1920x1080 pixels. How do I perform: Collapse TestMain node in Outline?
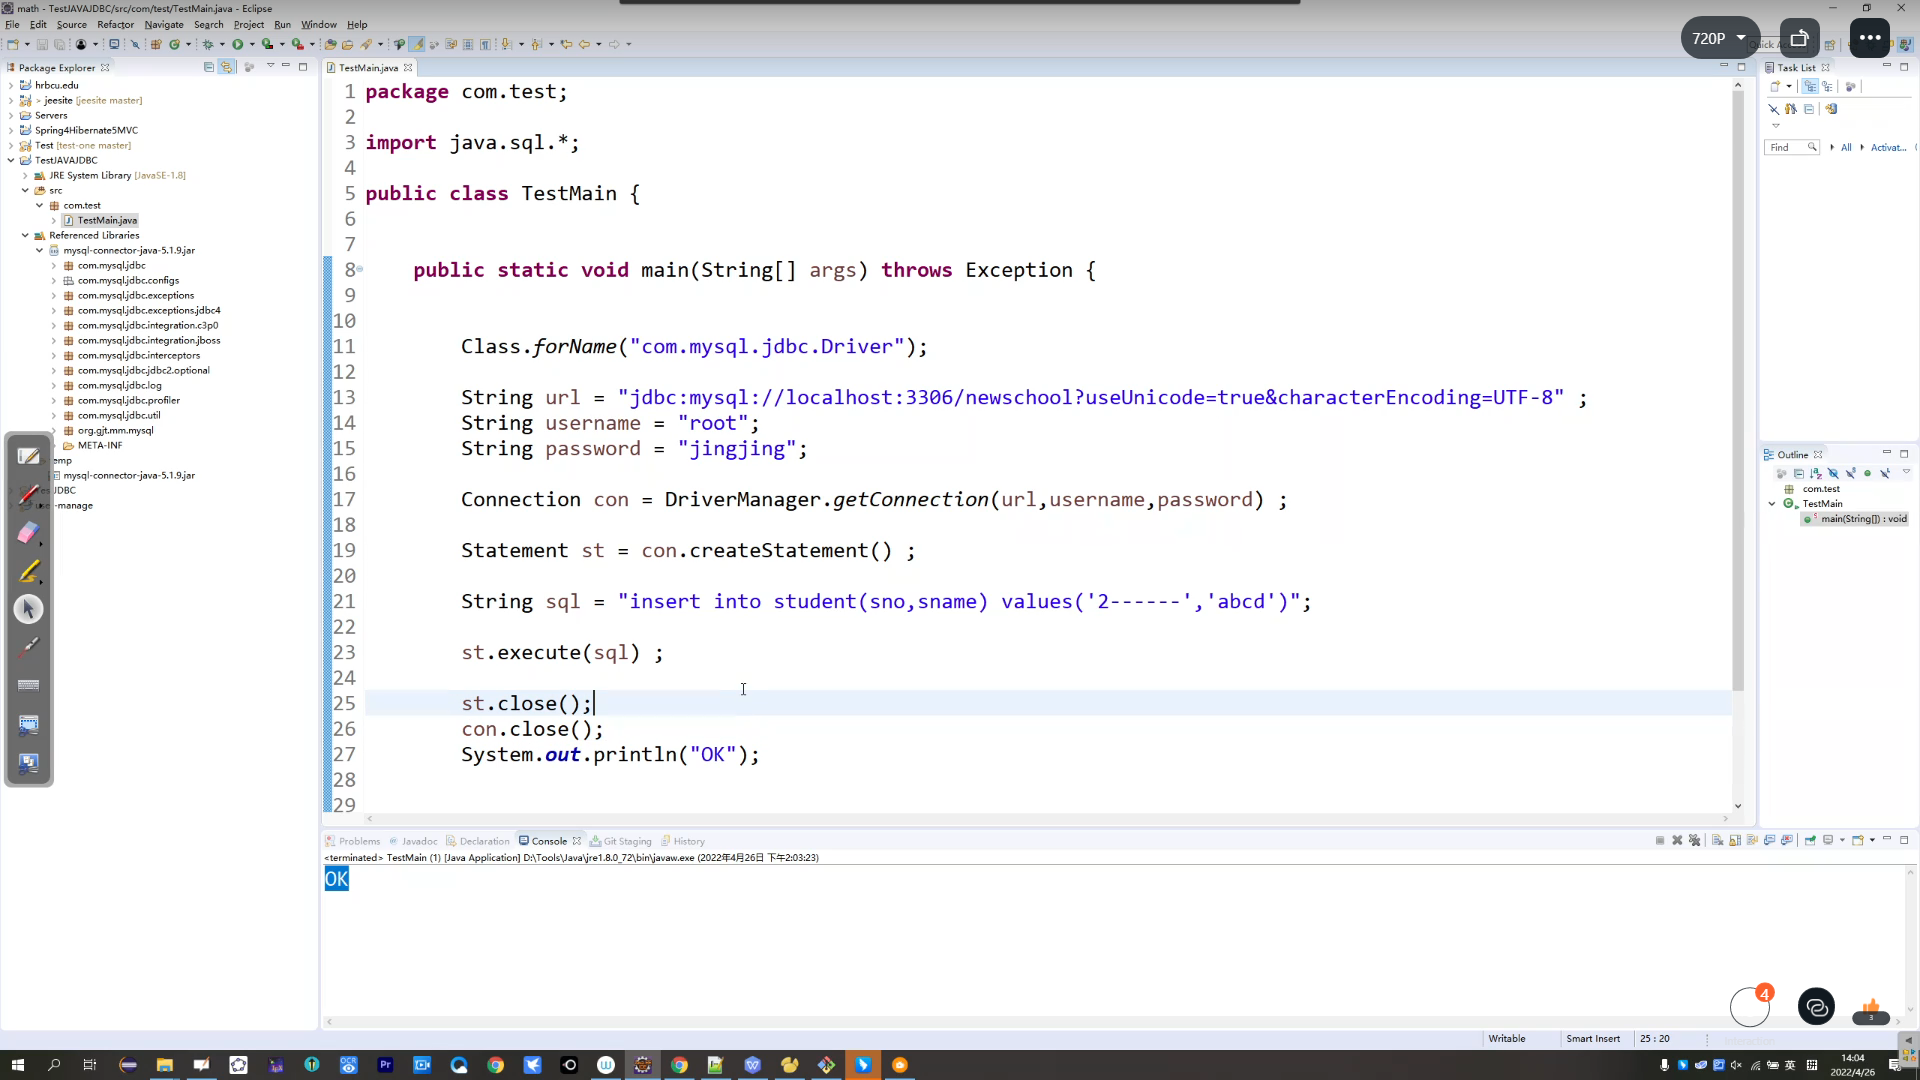(x=1772, y=504)
